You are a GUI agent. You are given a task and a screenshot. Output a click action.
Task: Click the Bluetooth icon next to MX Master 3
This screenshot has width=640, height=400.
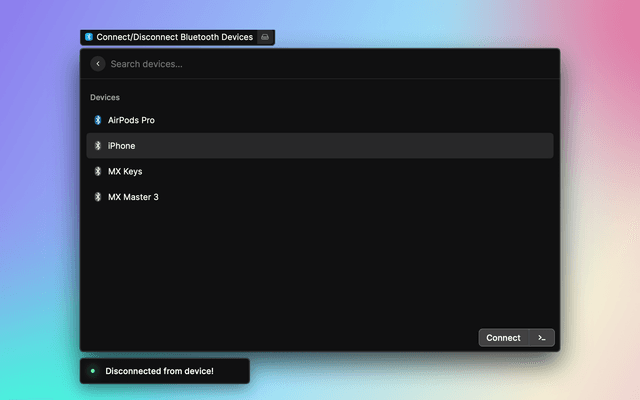(x=98, y=197)
